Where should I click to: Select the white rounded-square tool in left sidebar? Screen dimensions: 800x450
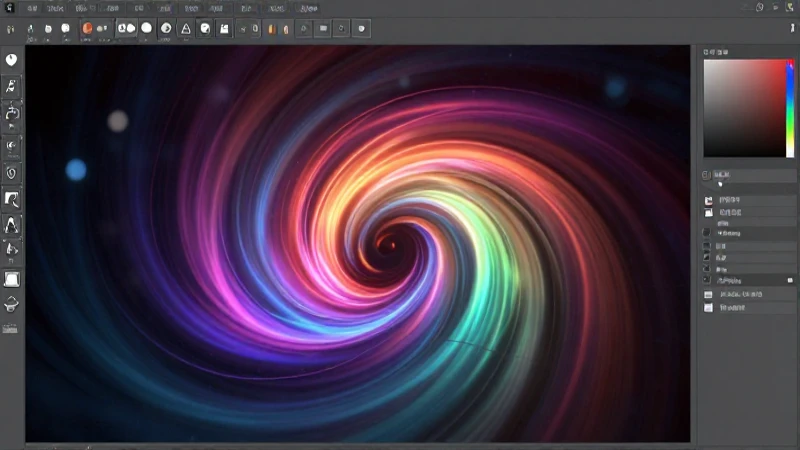click(x=12, y=279)
